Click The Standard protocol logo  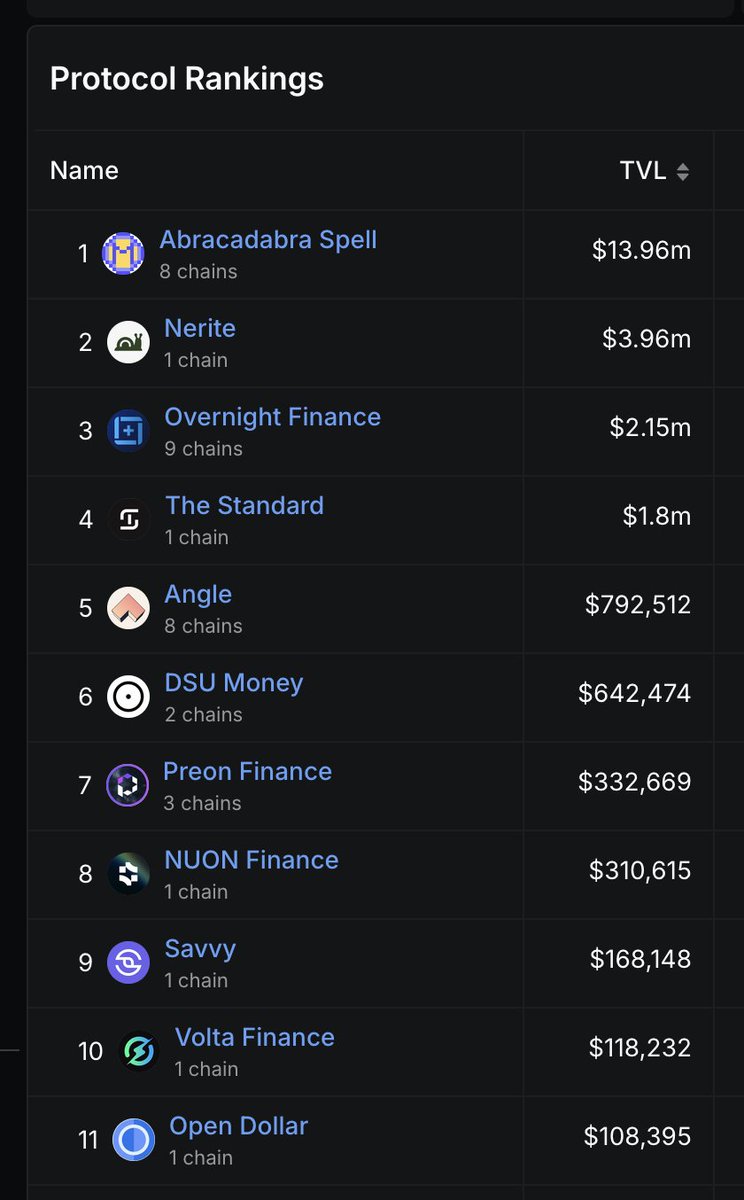pyautogui.click(x=128, y=520)
